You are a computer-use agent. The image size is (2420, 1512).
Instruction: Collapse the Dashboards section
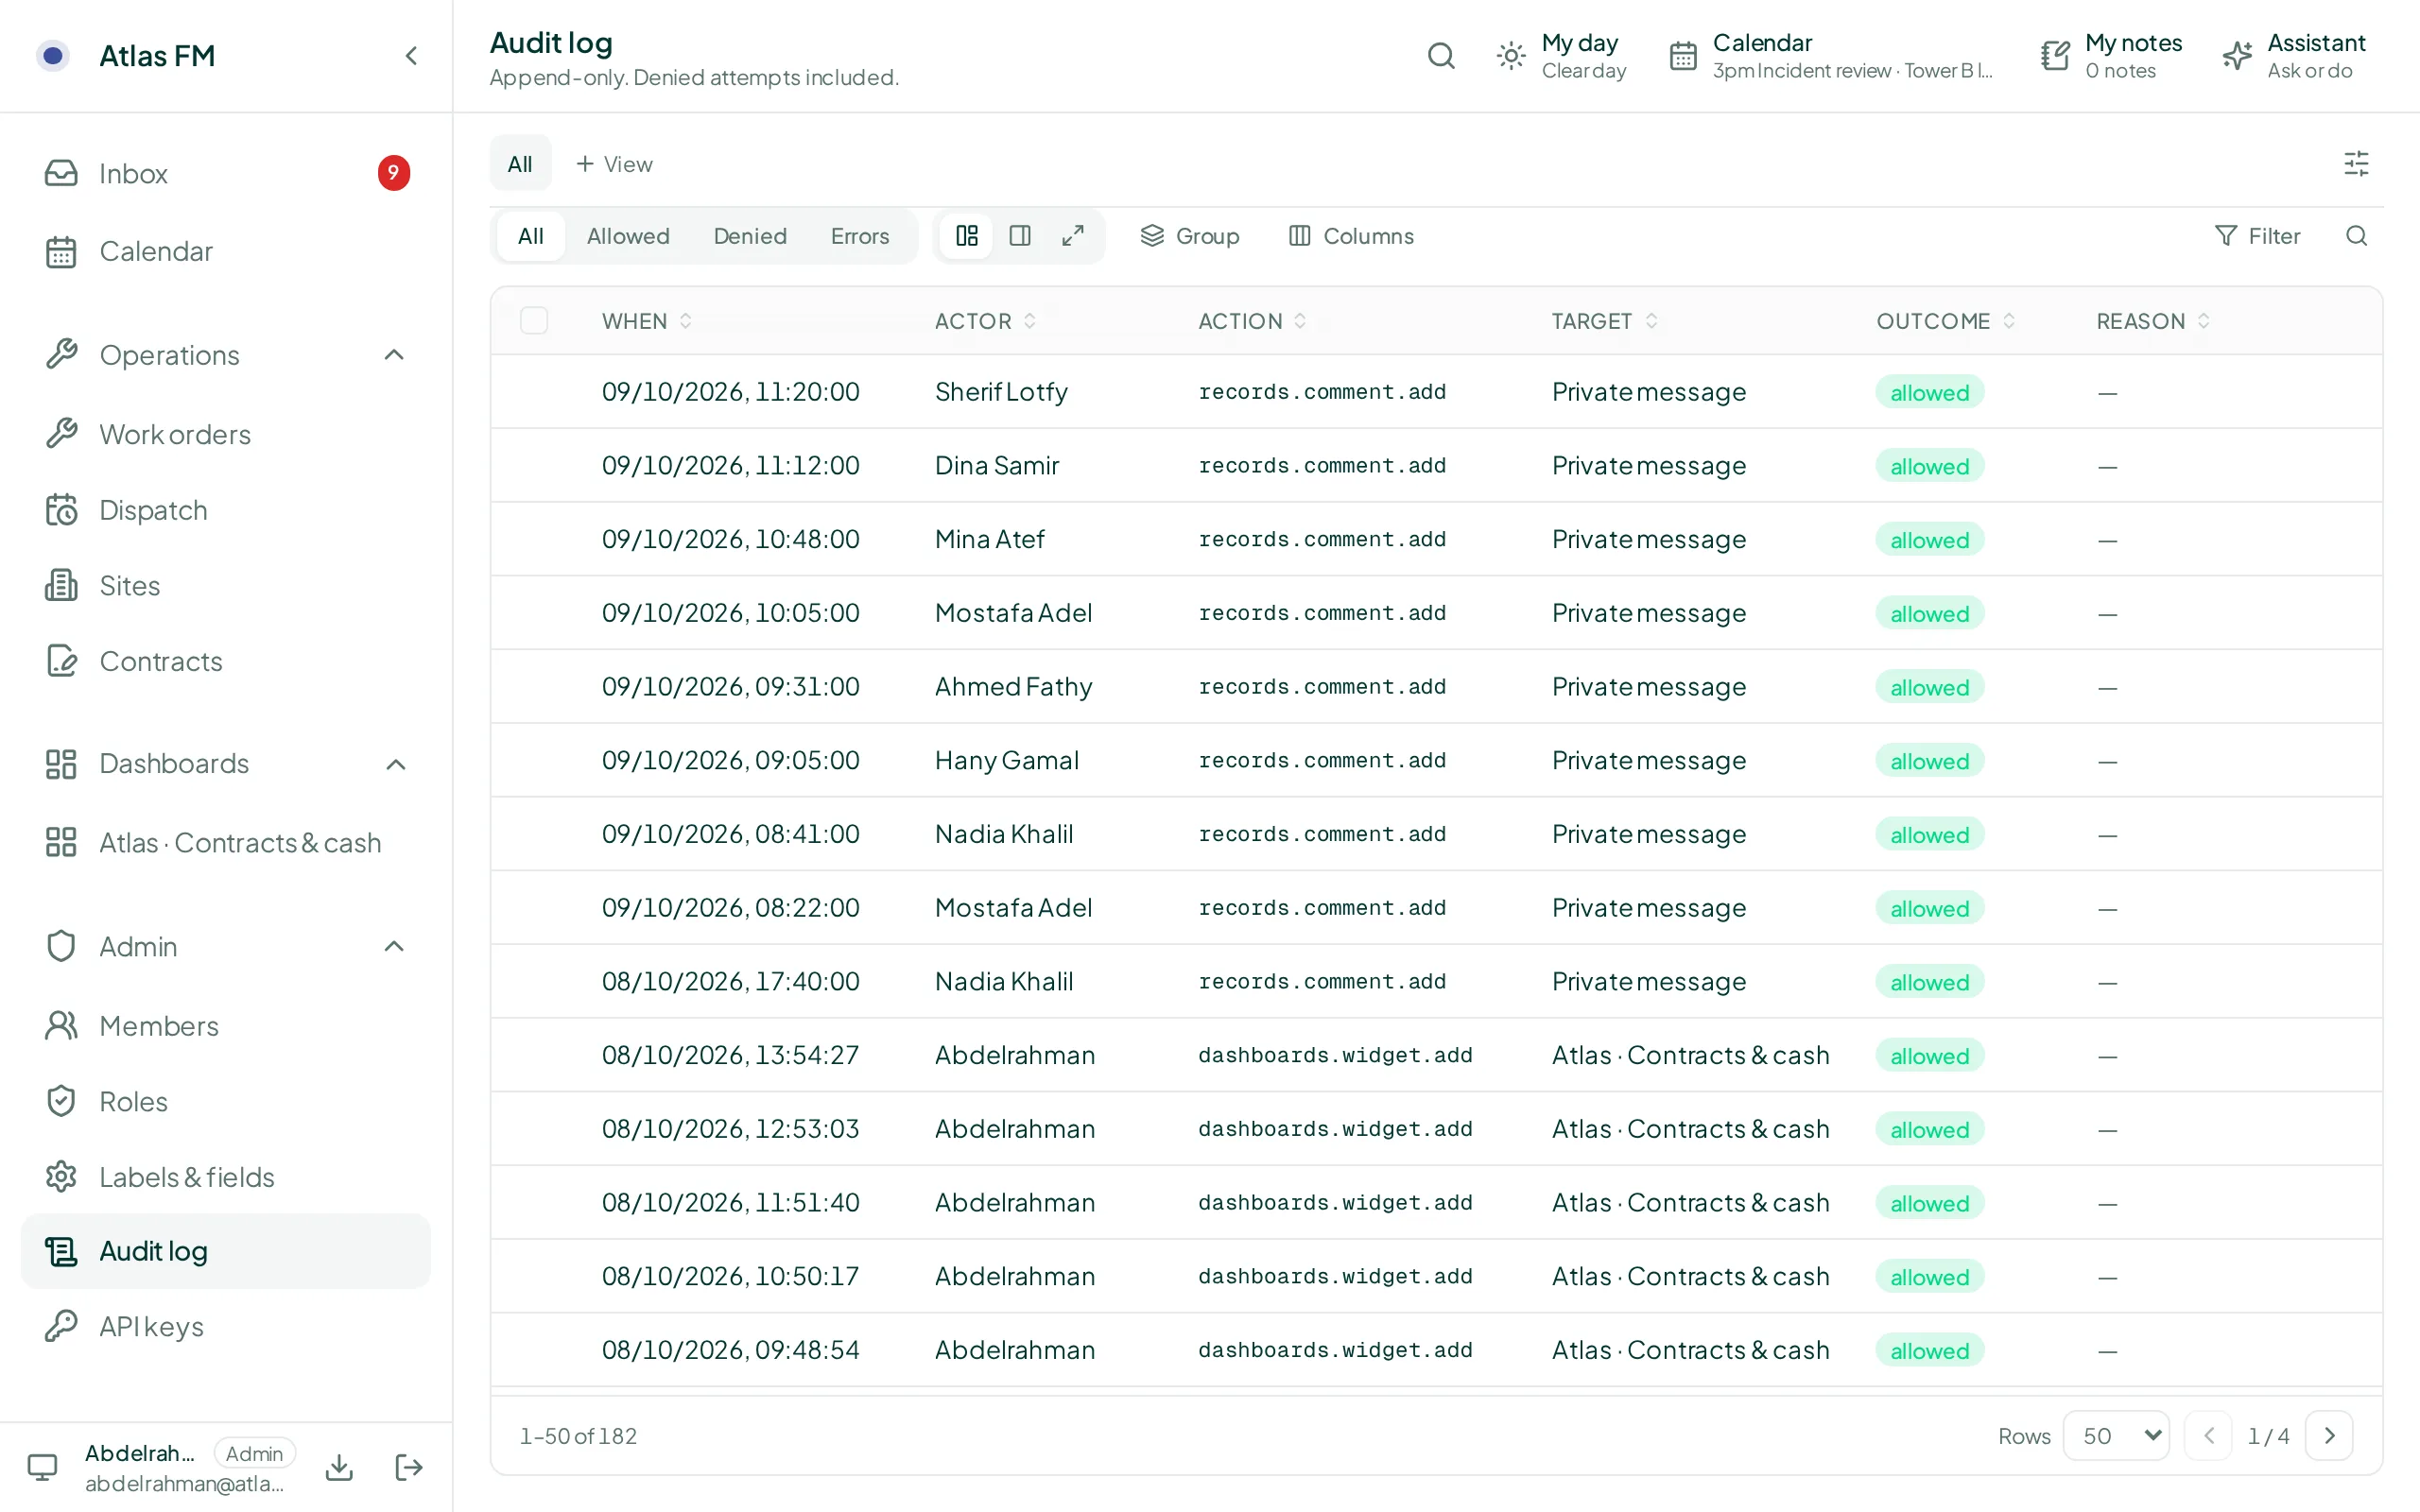395,764
